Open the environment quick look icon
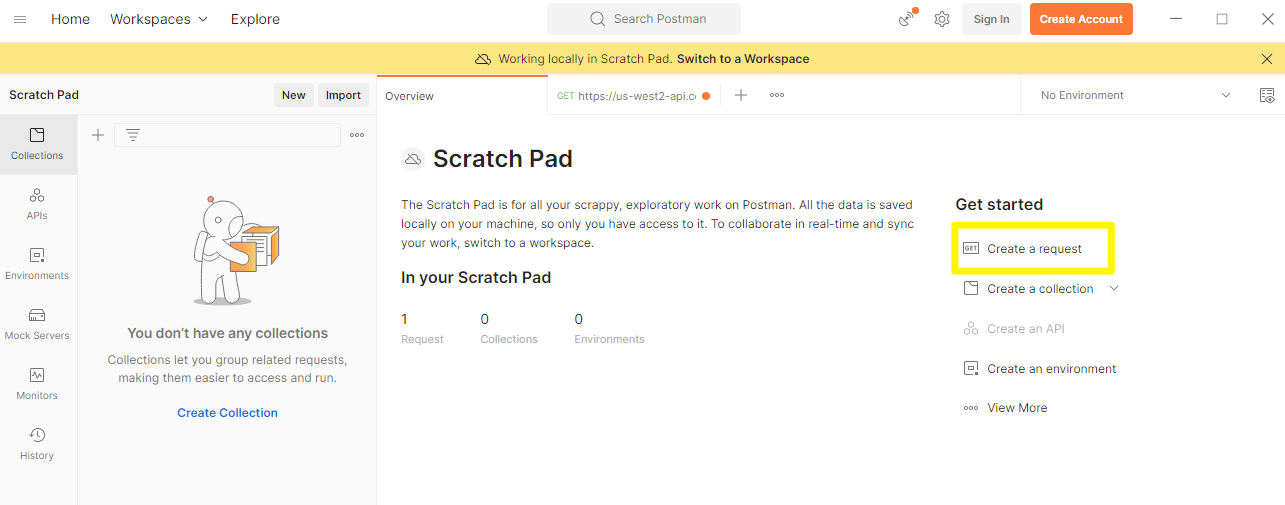 [x=1267, y=95]
